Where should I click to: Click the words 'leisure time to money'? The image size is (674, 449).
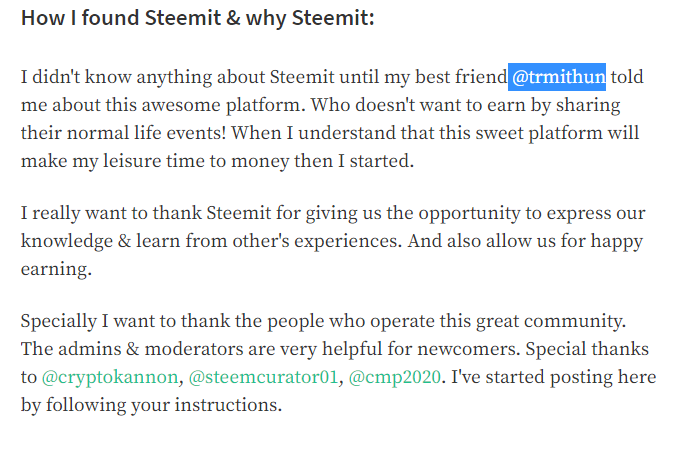pyautogui.click(x=196, y=161)
